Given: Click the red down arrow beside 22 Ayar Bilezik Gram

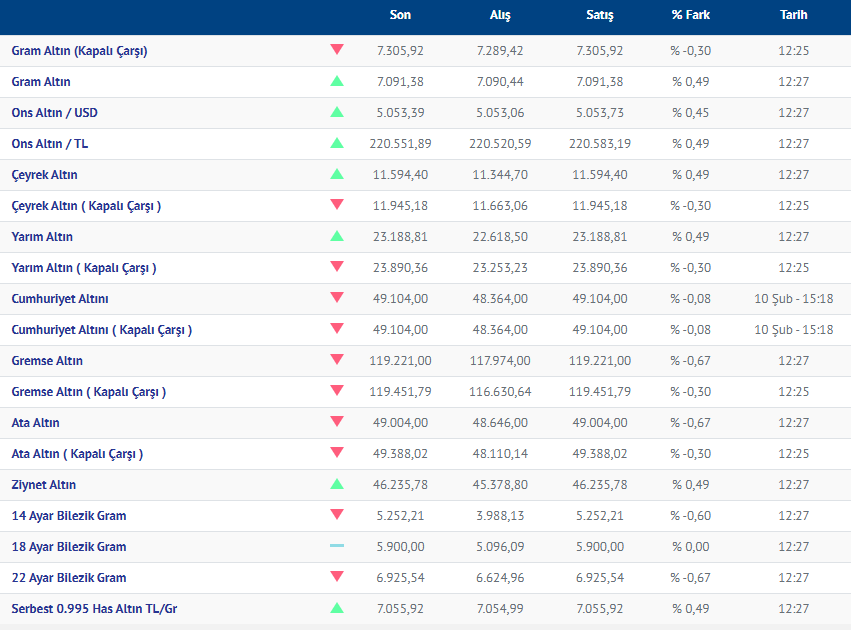Looking at the screenshot, I should (x=336, y=577).
